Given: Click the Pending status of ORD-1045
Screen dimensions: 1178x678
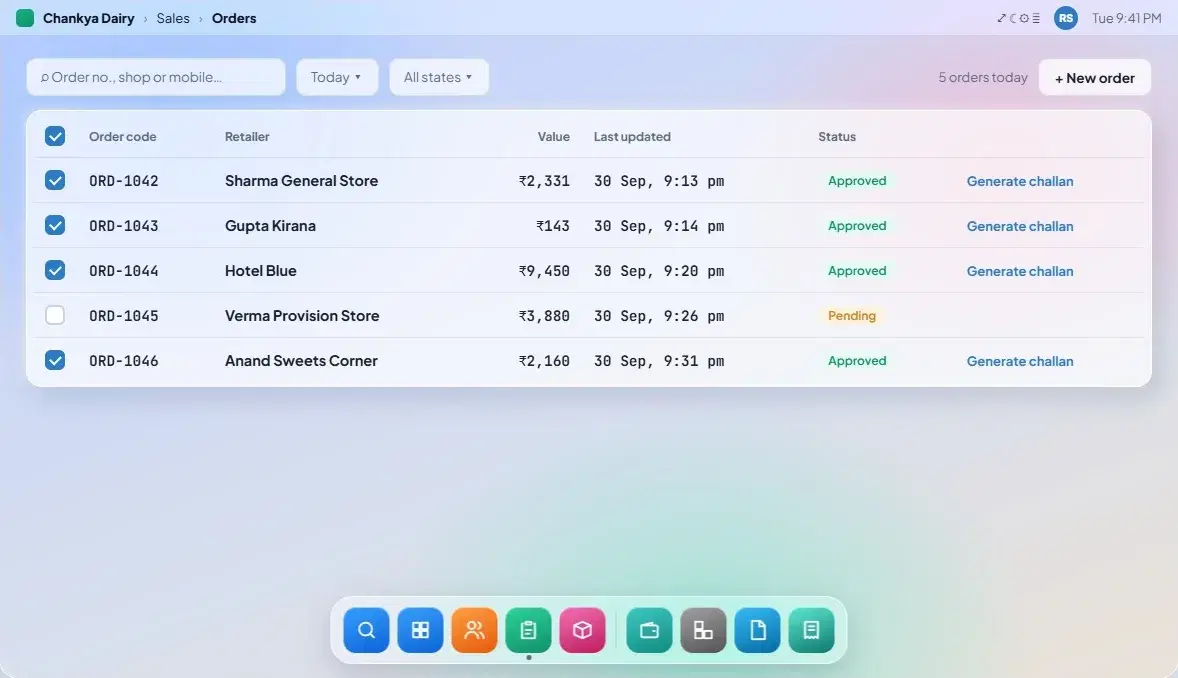Looking at the screenshot, I should [852, 316].
